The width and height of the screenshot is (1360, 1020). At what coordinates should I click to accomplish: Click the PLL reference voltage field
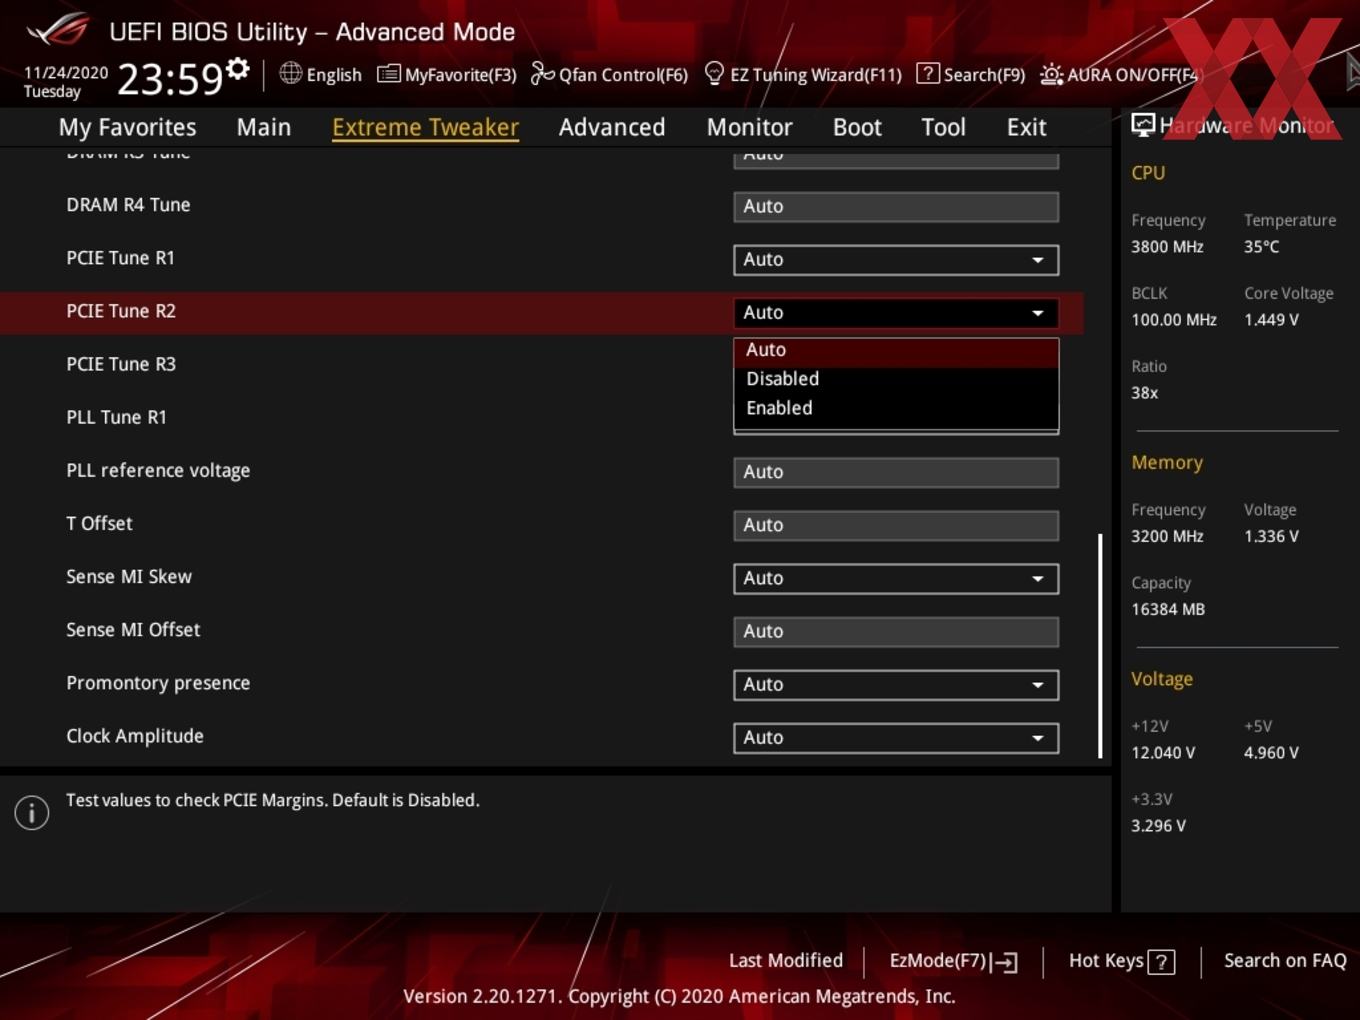point(896,472)
